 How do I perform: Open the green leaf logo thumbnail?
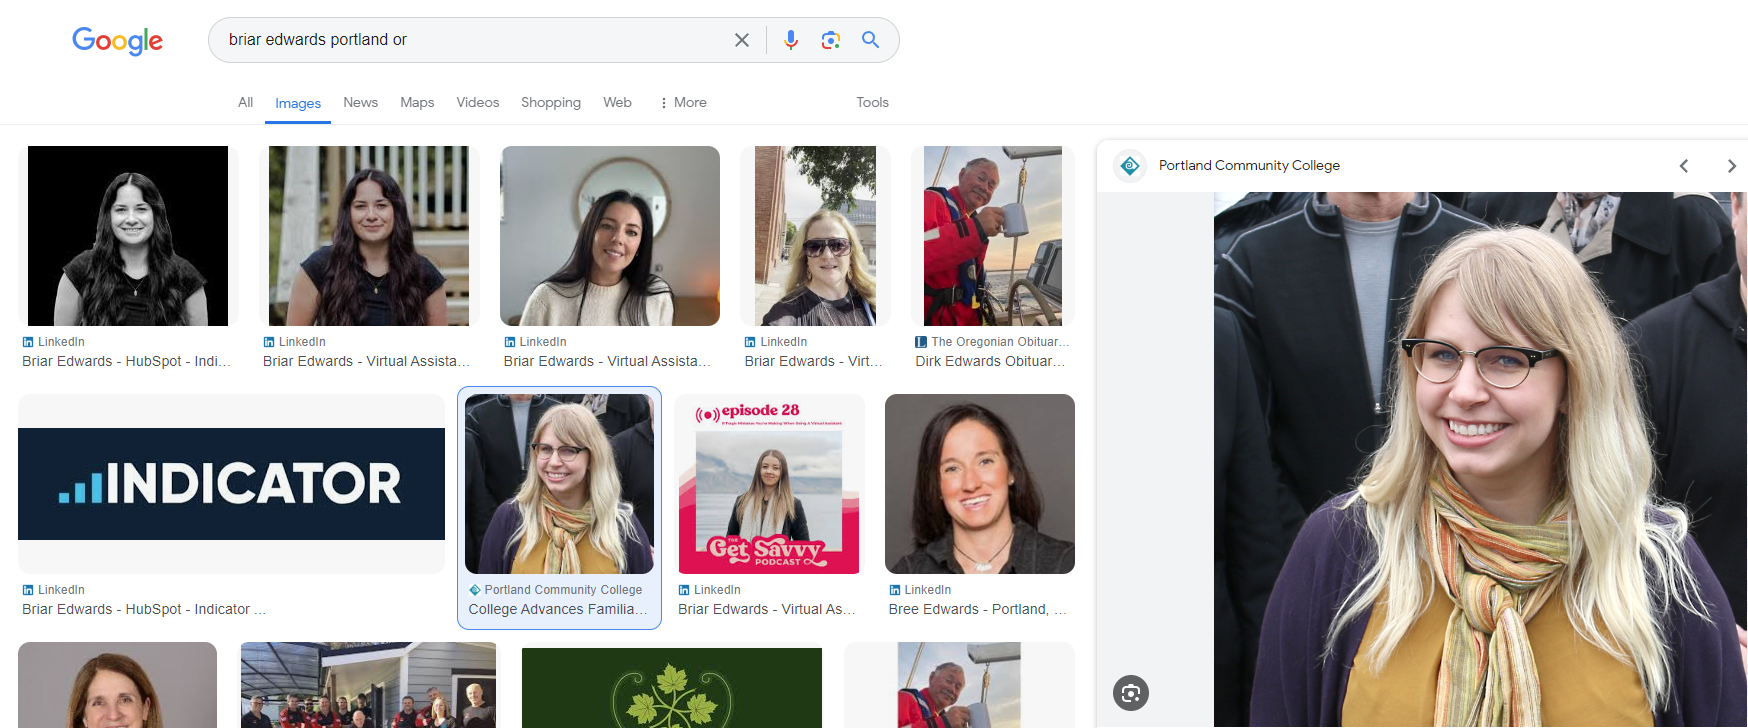[672, 686]
